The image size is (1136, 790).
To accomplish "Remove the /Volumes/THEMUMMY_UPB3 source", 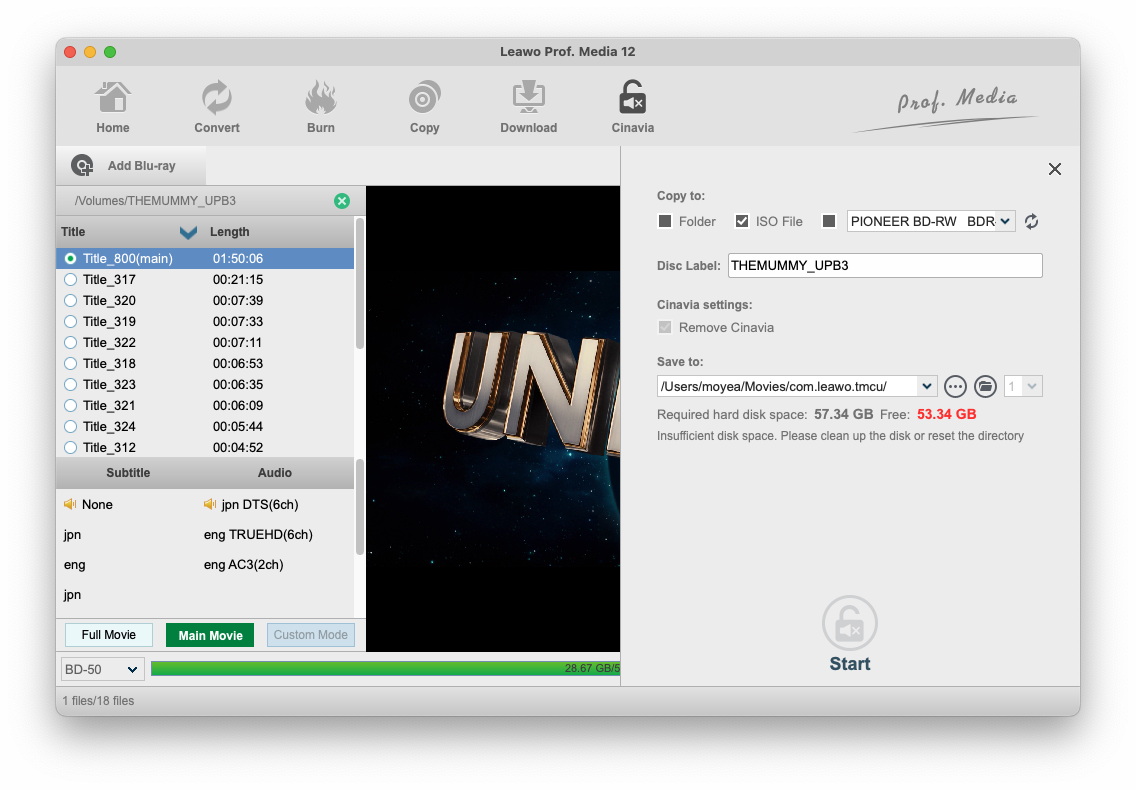I will pos(342,201).
